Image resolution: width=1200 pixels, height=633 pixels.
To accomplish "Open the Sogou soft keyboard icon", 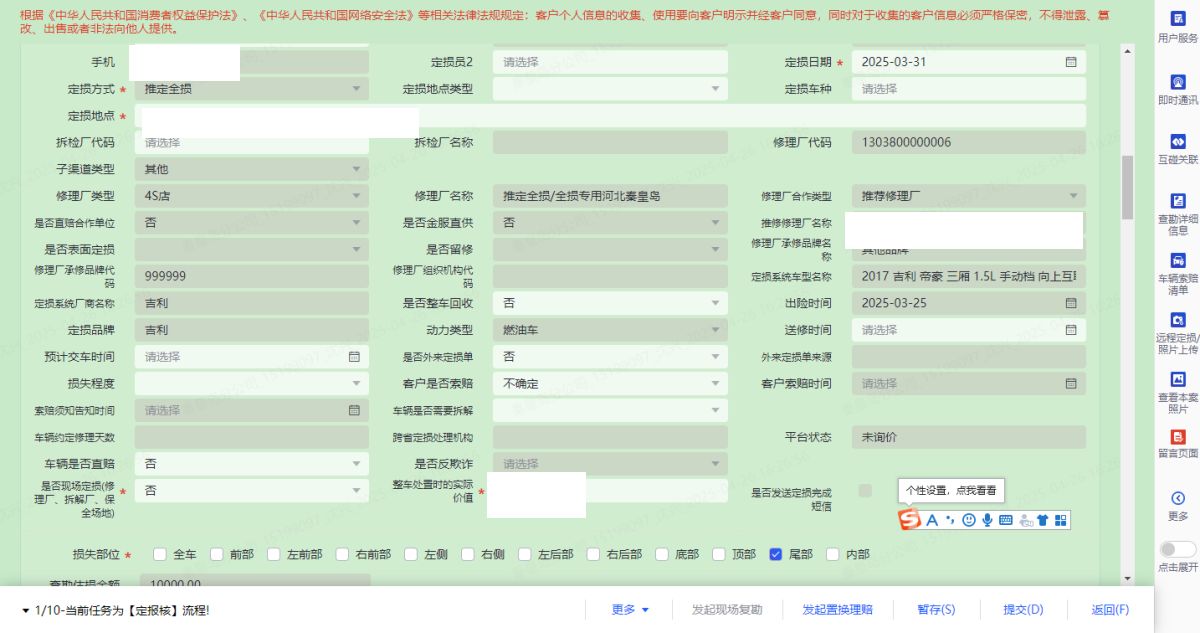I will (1006, 520).
